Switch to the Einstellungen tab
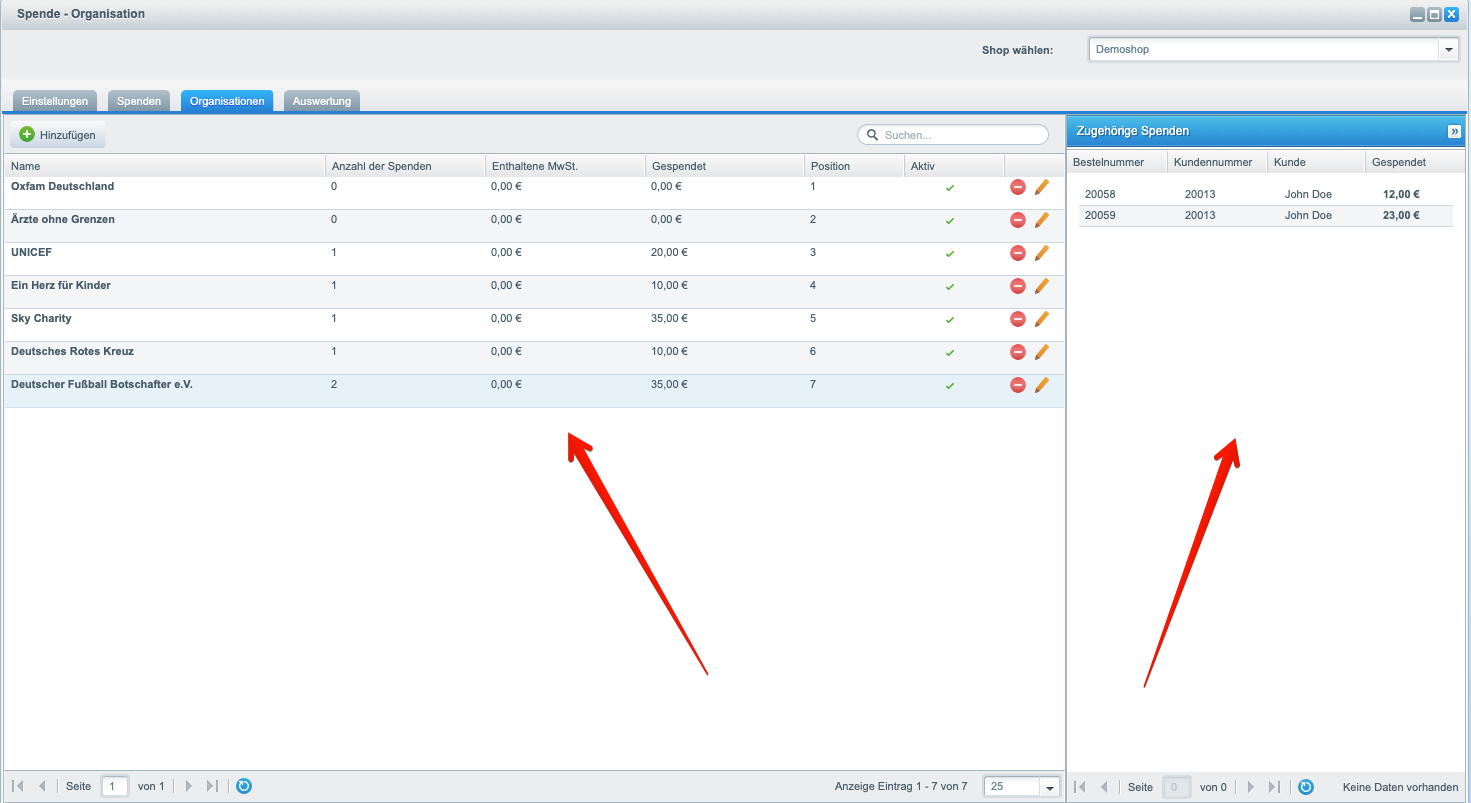The width and height of the screenshot is (1471, 803). (x=55, y=101)
